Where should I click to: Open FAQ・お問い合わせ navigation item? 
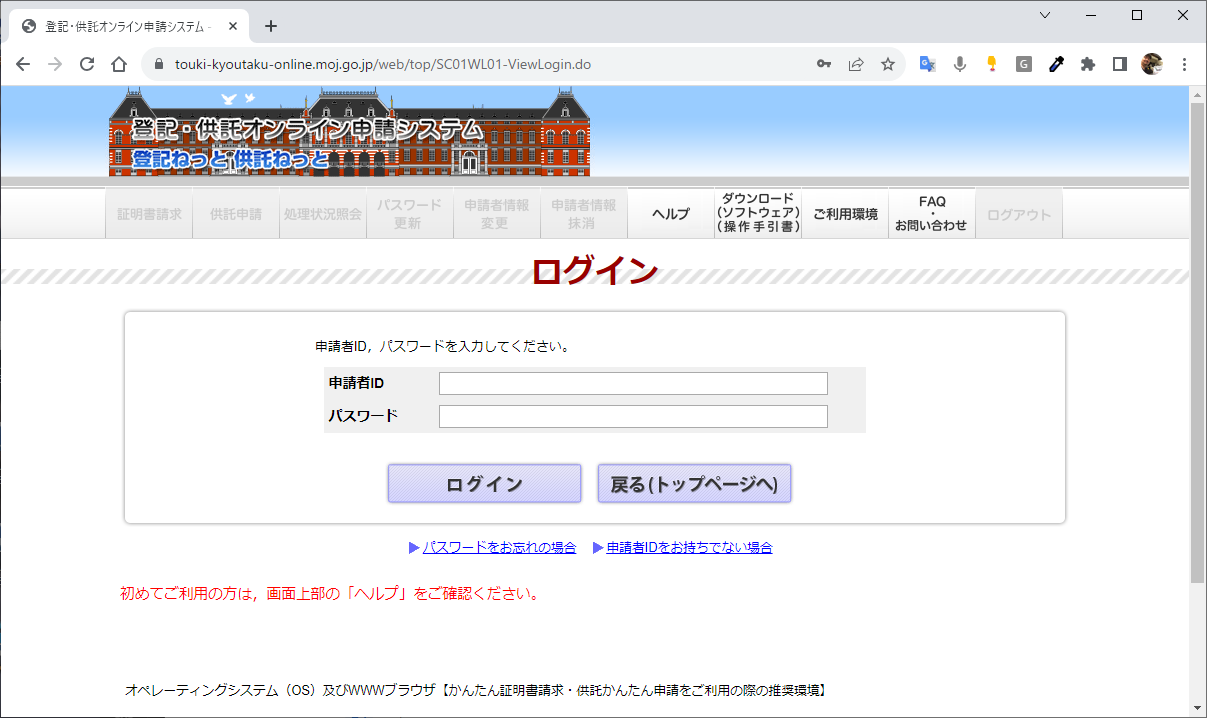click(931, 213)
